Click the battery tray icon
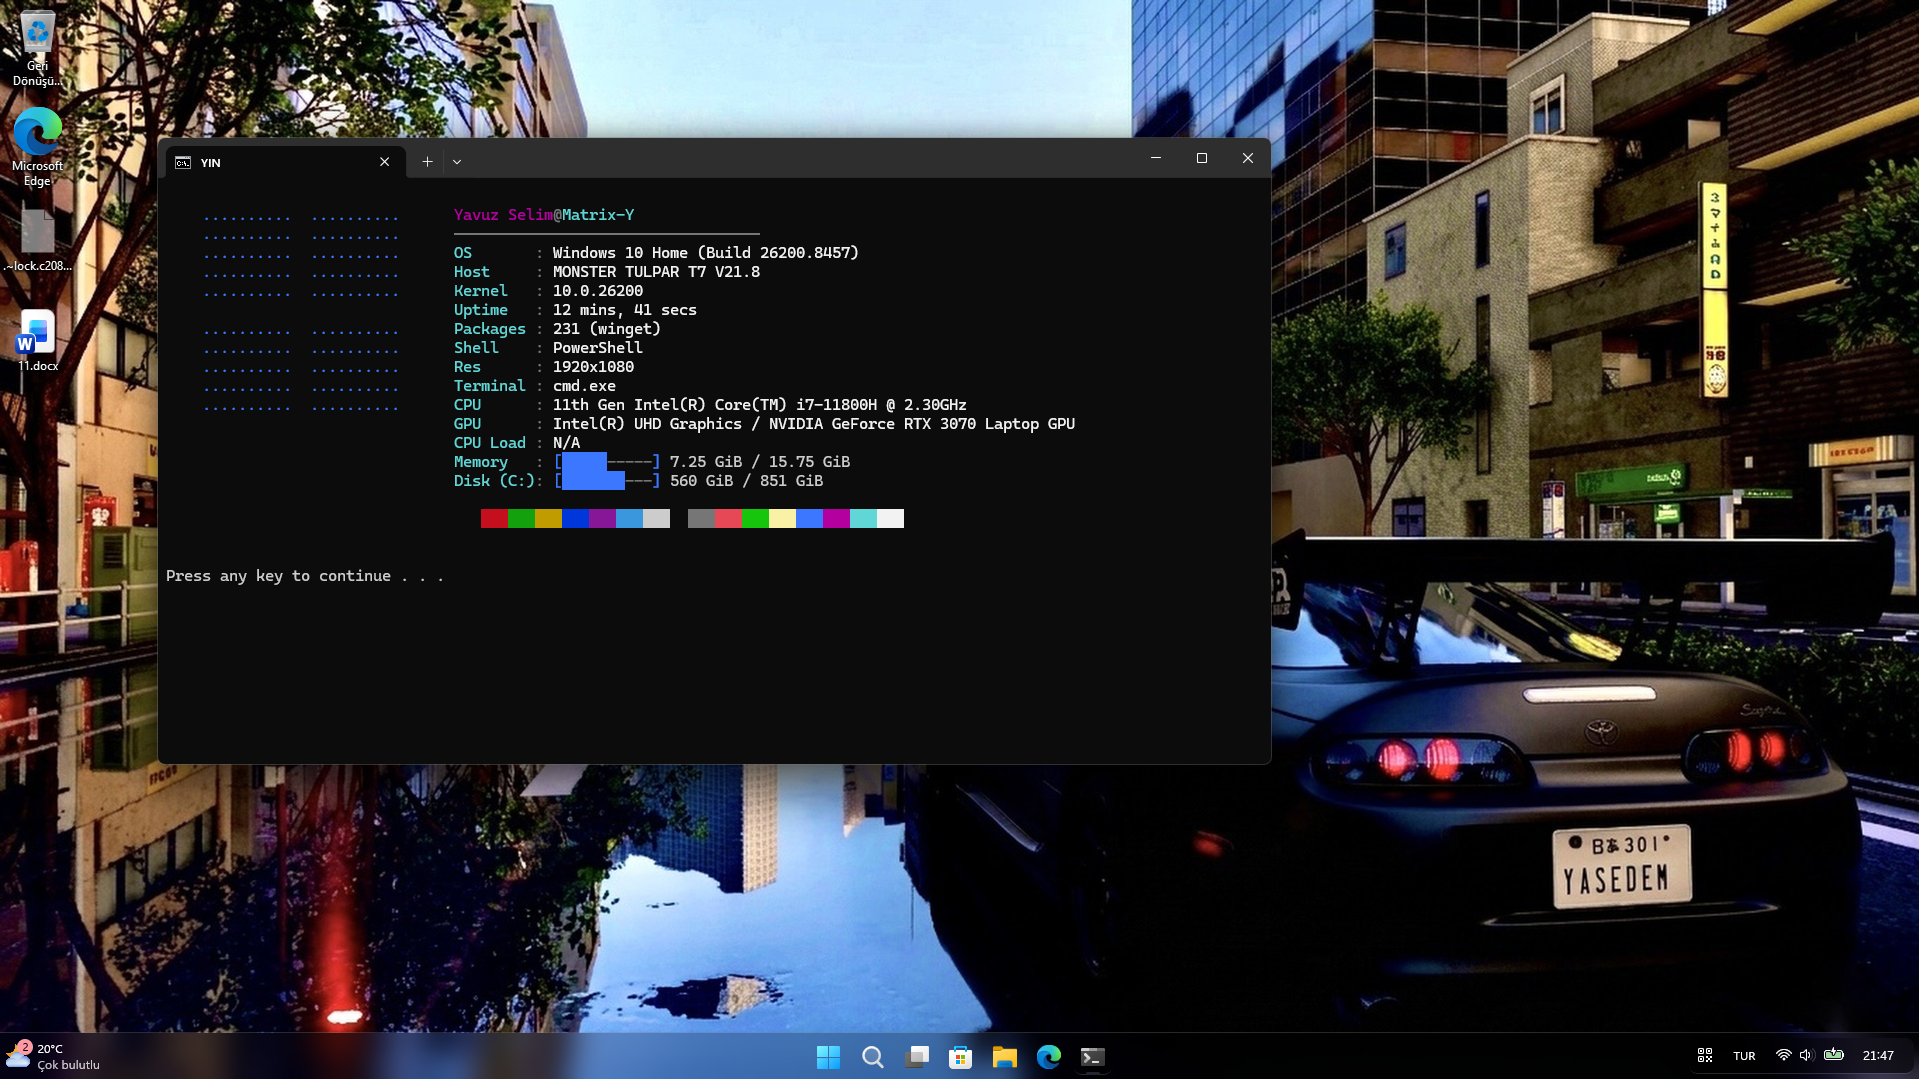 click(x=1833, y=1055)
